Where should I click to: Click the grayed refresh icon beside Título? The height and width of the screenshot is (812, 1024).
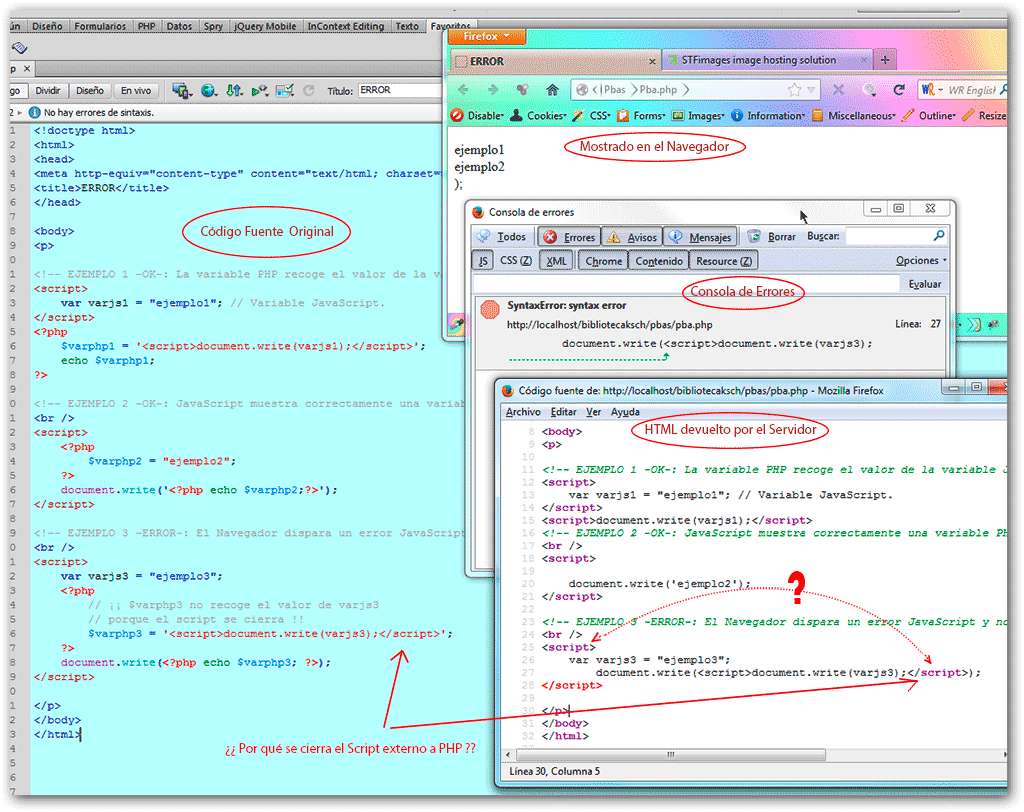[x=309, y=91]
